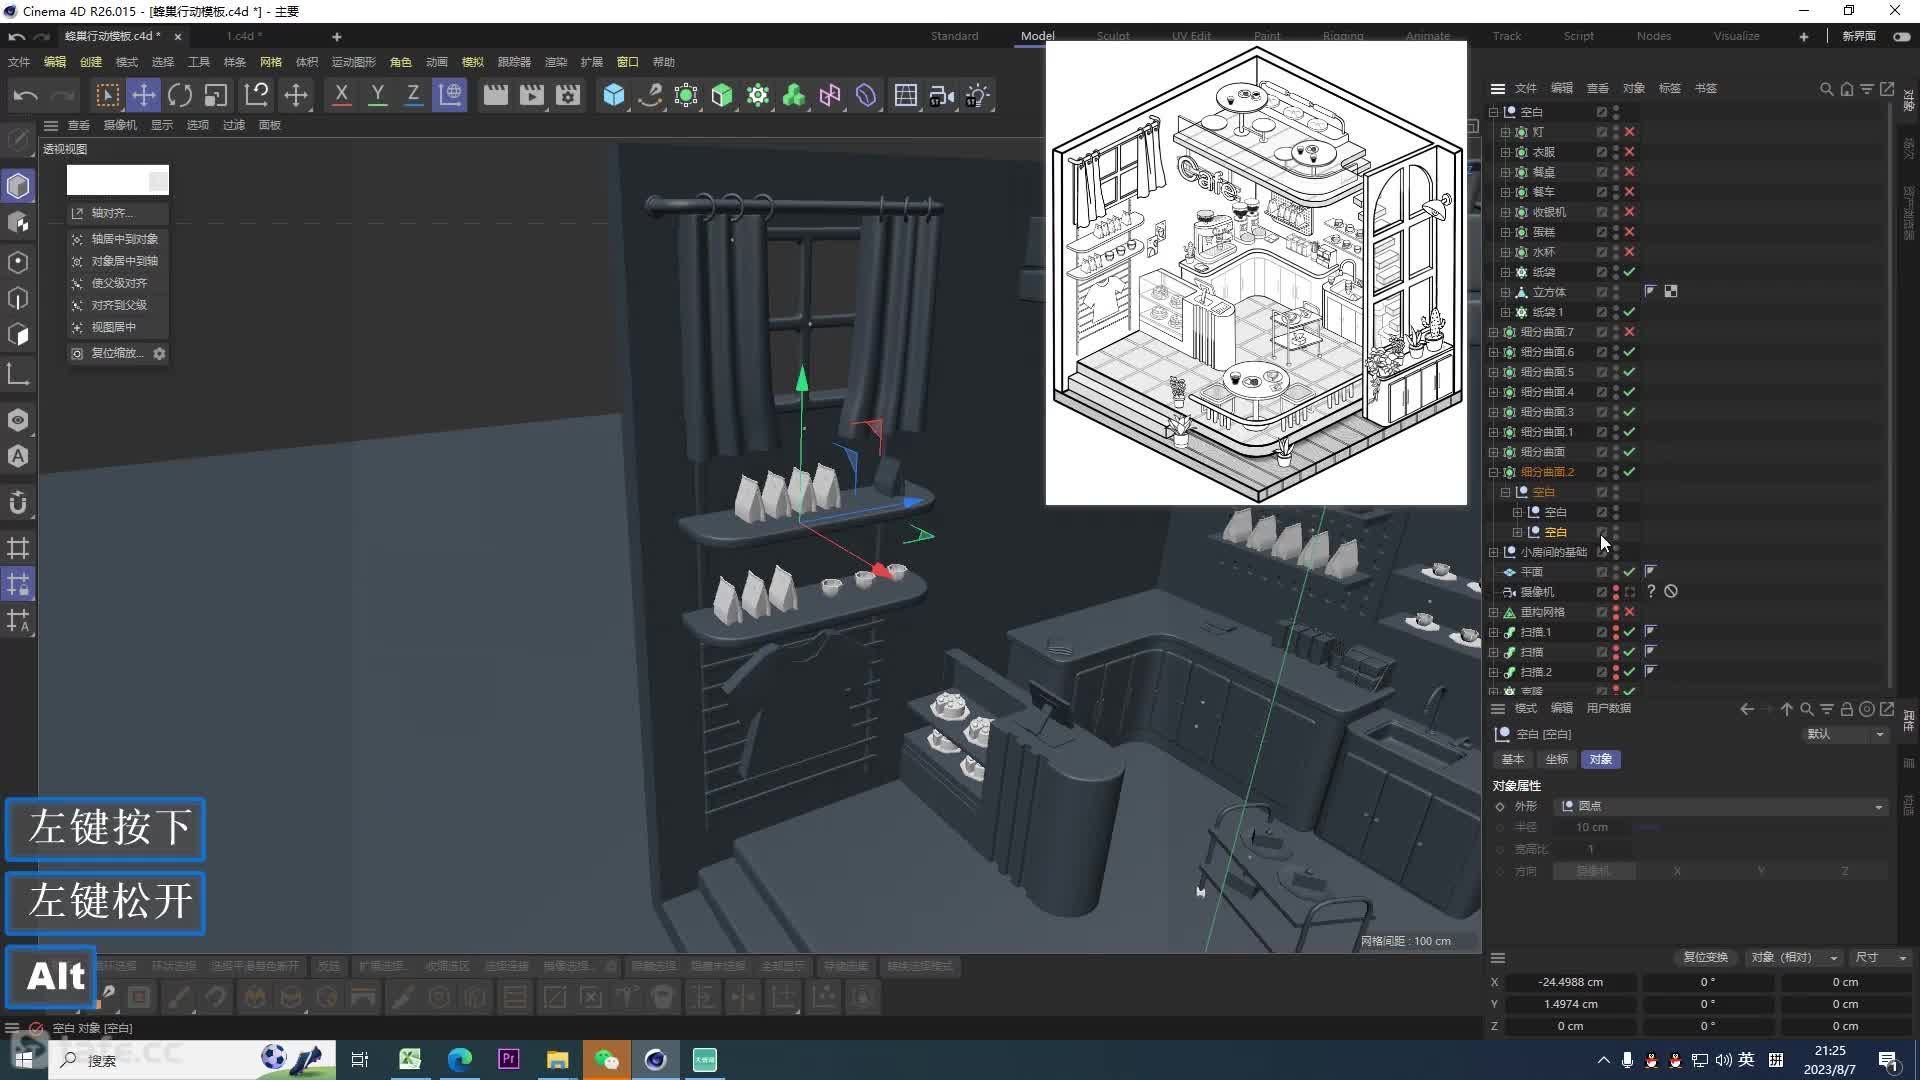
Task: Switch to the 基本 attribute tab
Action: (x=1513, y=759)
